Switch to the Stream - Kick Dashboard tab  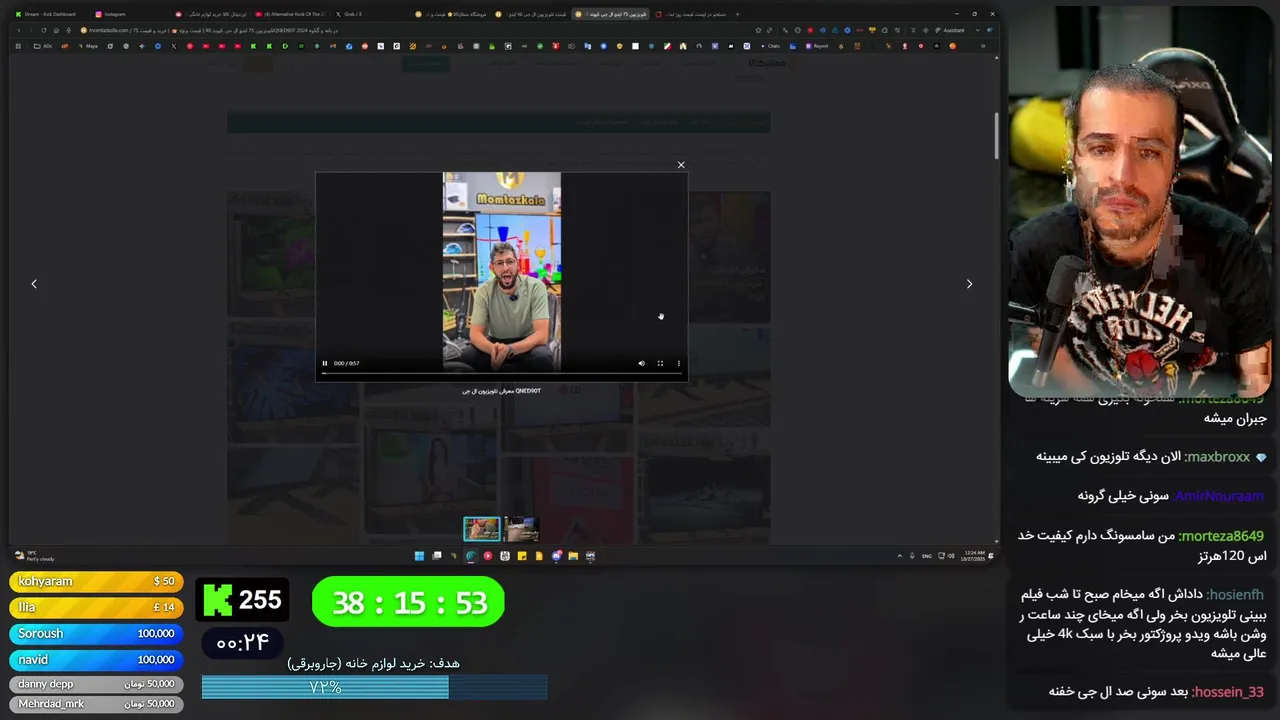[x=48, y=14]
